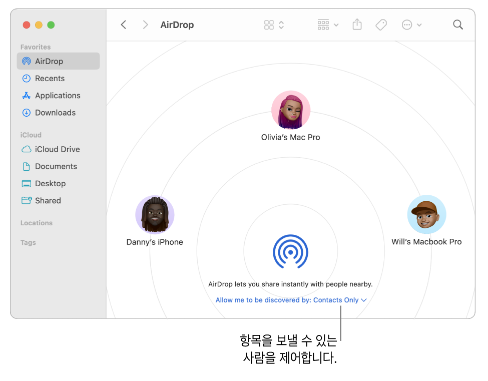
Task: Switch to icon grid view
Action: pos(269,25)
